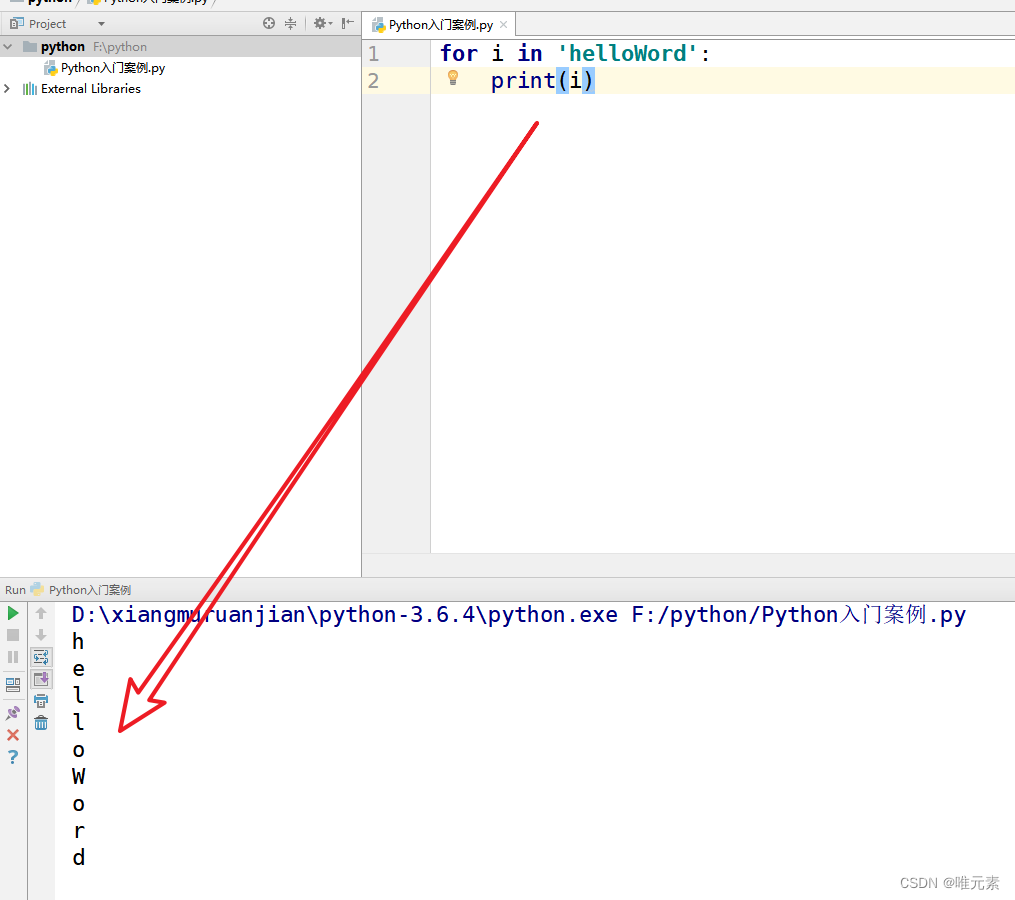Click the Run panel label
1015x900 pixels.
coord(15,590)
